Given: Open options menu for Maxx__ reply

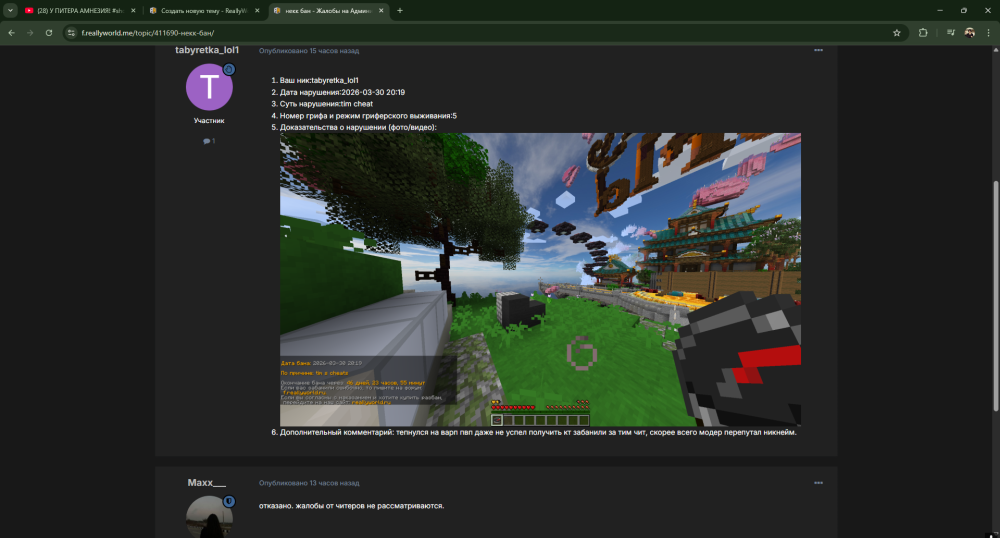Looking at the screenshot, I should [818, 483].
